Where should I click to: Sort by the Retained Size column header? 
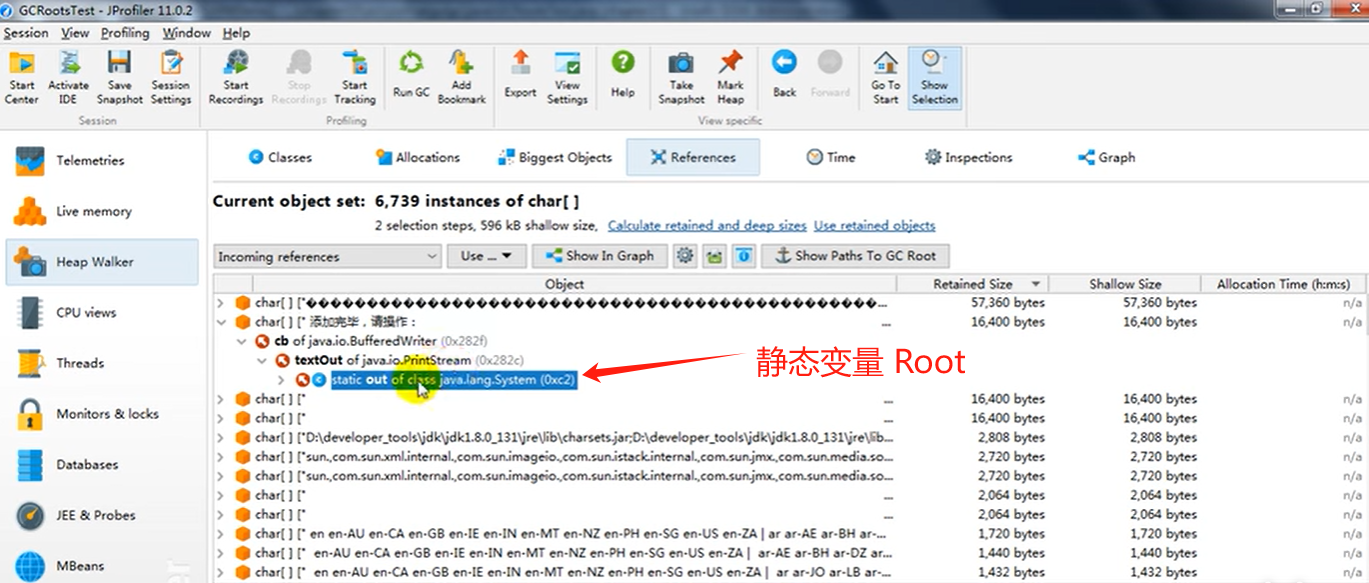(x=972, y=284)
